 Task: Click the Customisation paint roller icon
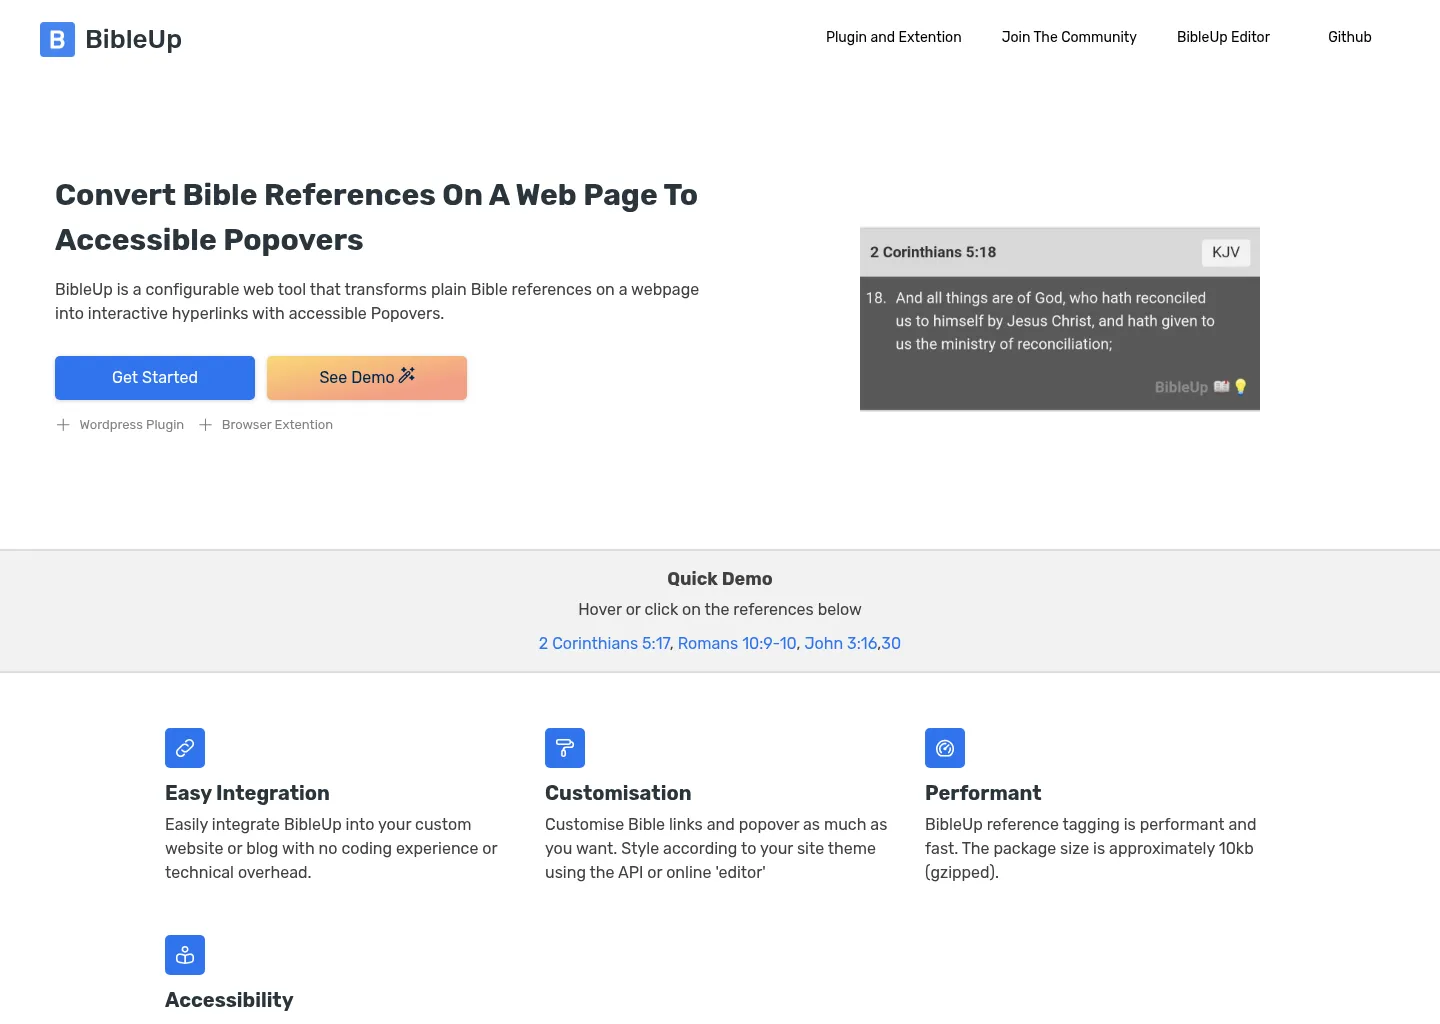(x=565, y=748)
